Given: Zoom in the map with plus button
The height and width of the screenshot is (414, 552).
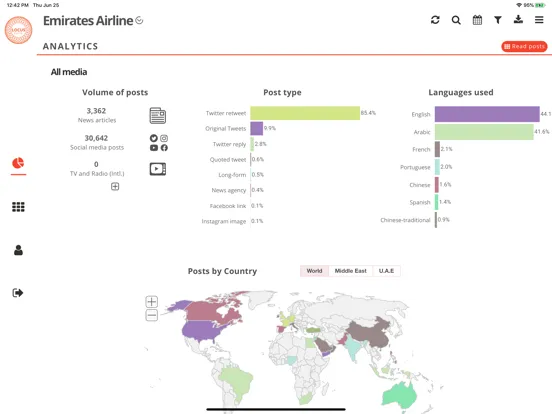Looking at the screenshot, I should coord(152,302).
